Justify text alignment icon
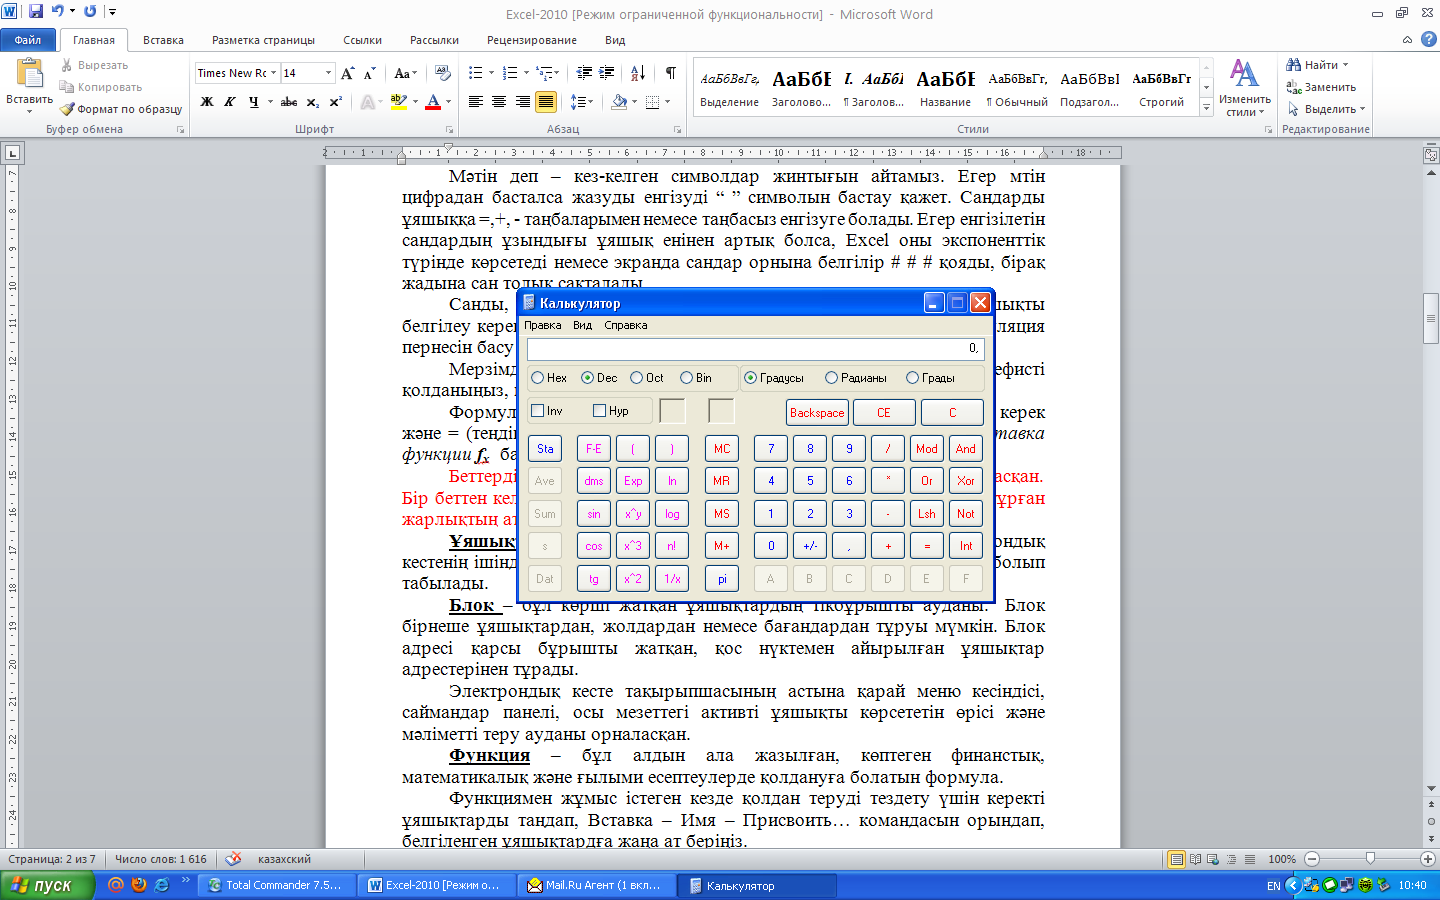This screenshot has width=1440, height=900. [546, 102]
